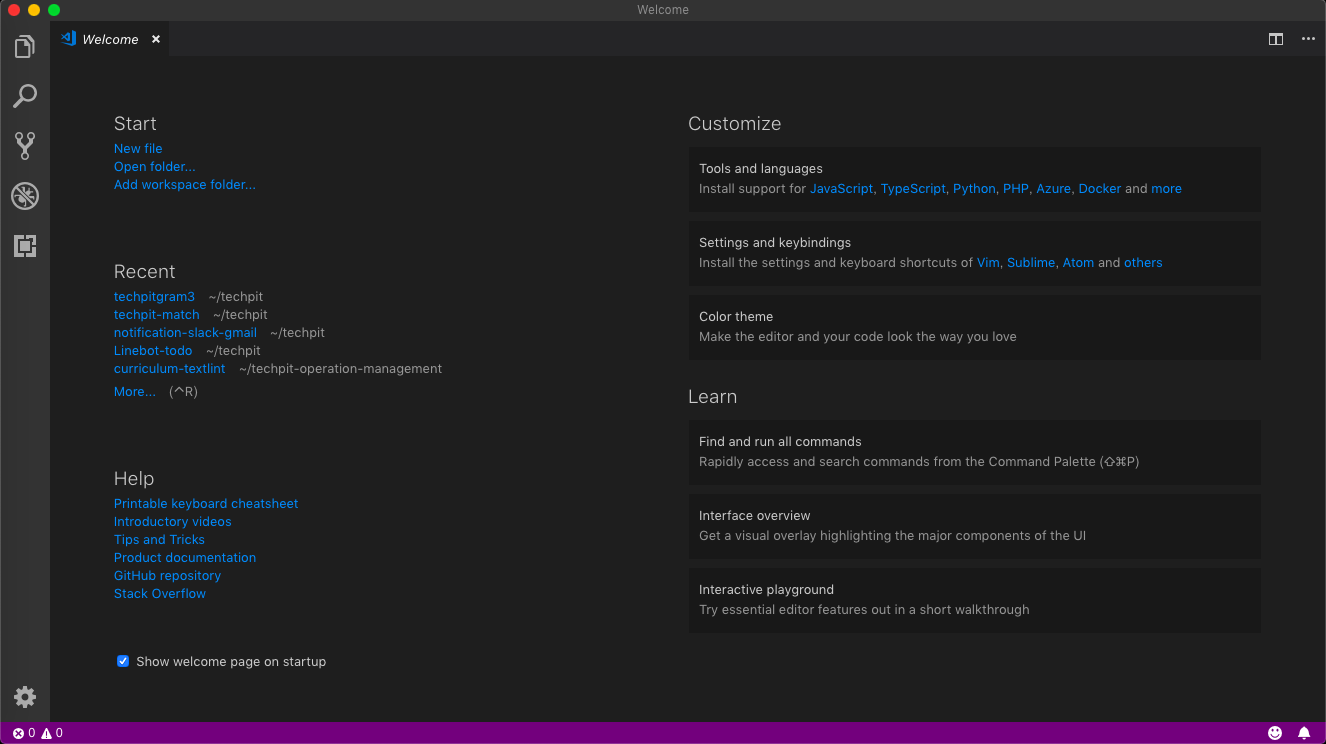Open the Explorer view in activity bar
This screenshot has width=1326, height=744.
point(25,47)
